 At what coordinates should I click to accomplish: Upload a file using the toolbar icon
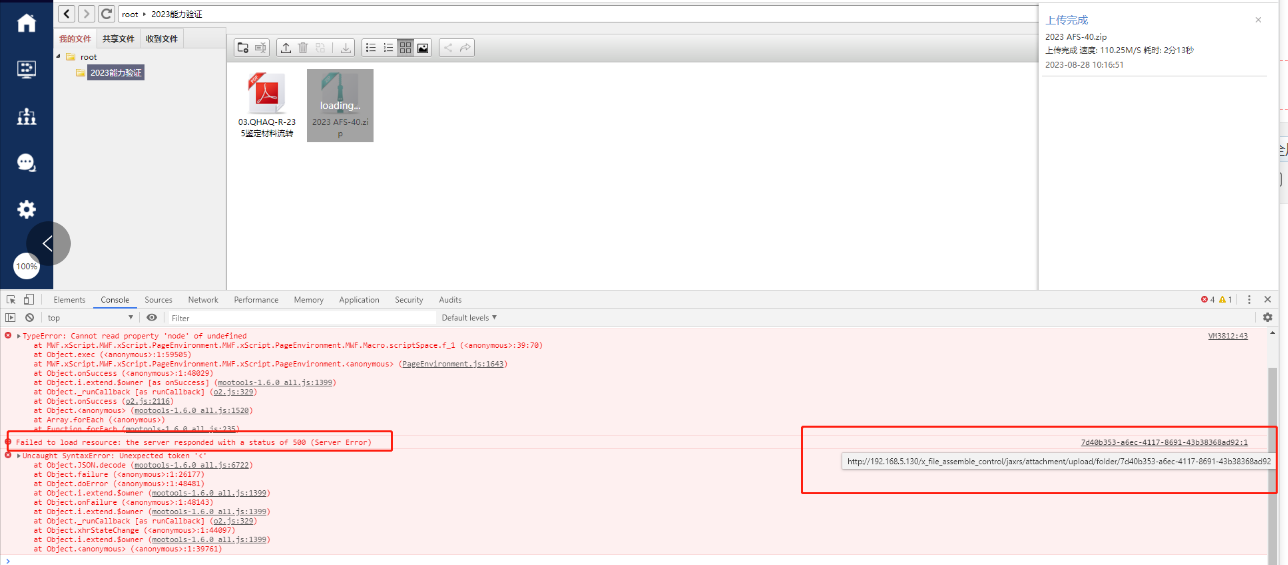click(x=285, y=48)
